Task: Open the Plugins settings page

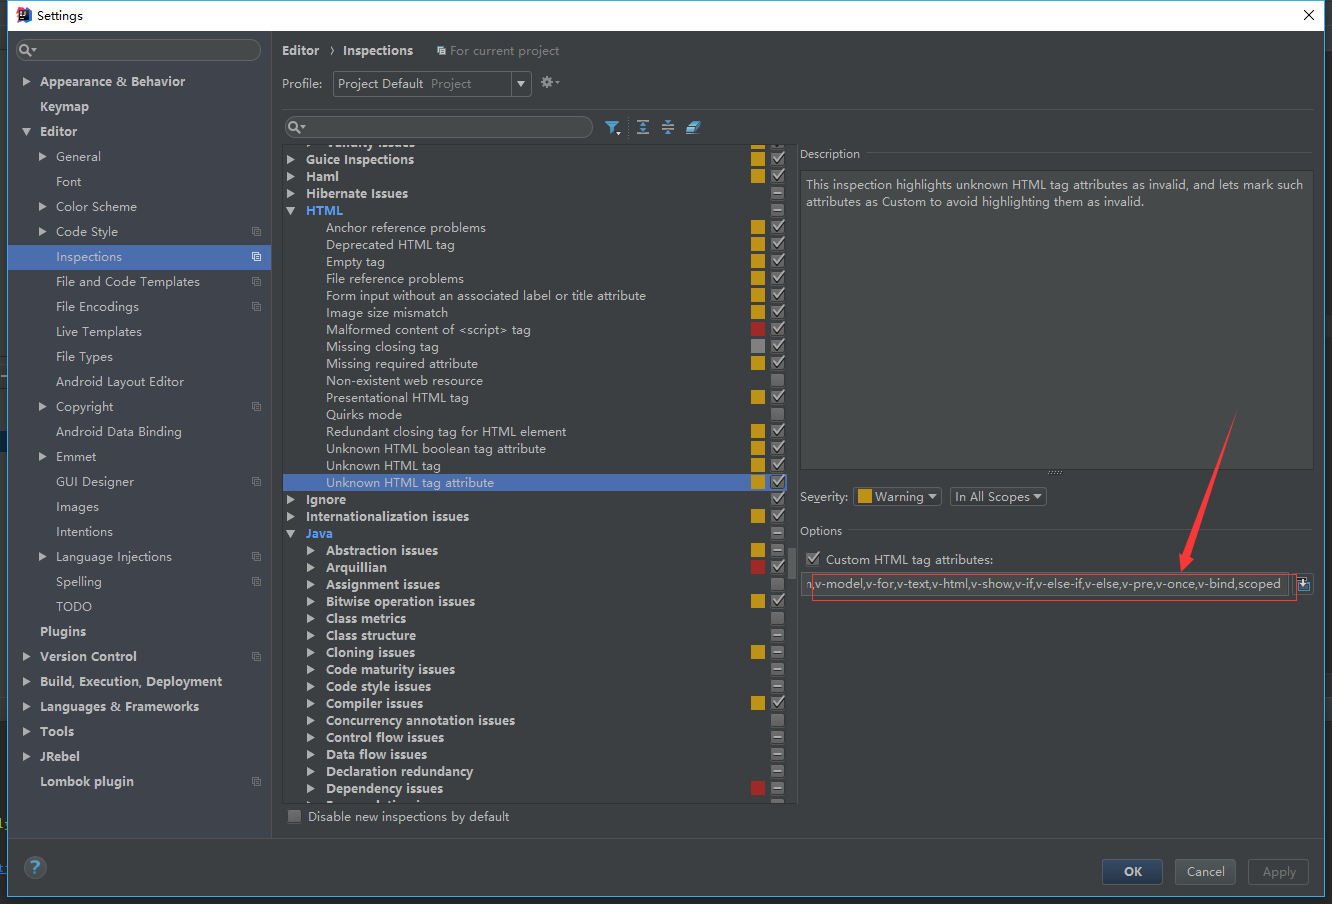Action: pos(63,632)
